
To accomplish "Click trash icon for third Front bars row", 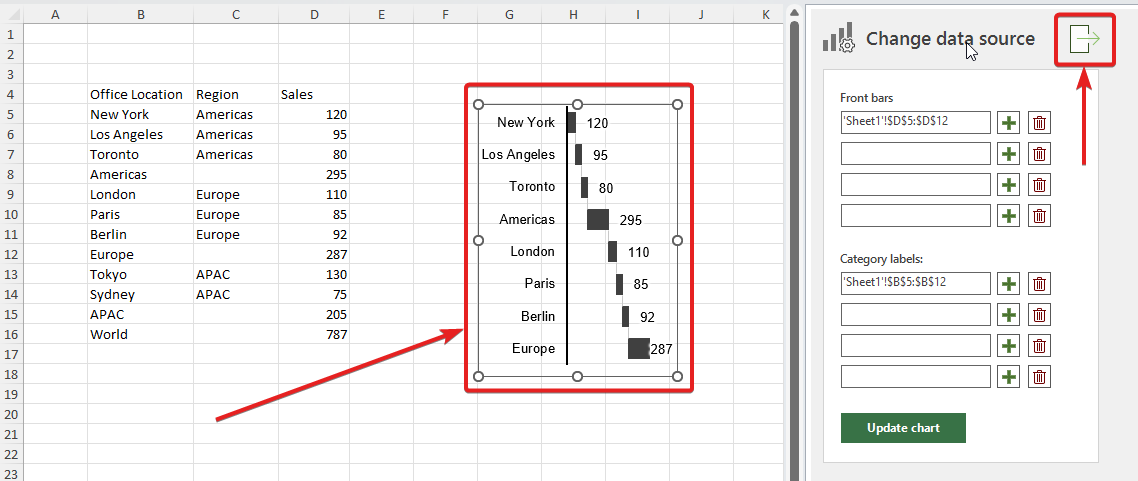I will coord(1040,185).
